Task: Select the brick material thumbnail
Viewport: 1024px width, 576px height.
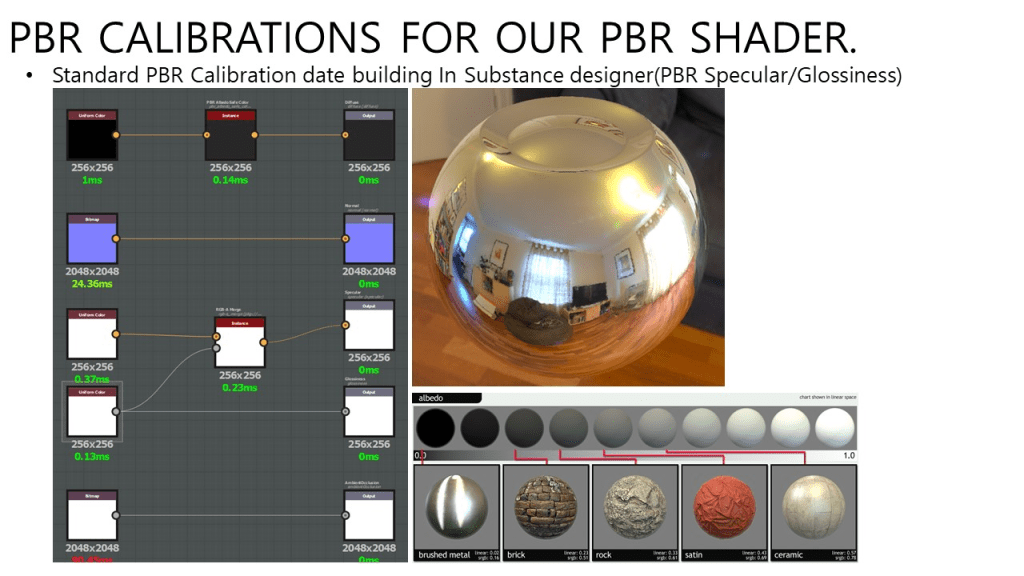Action: [x=546, y=507]
